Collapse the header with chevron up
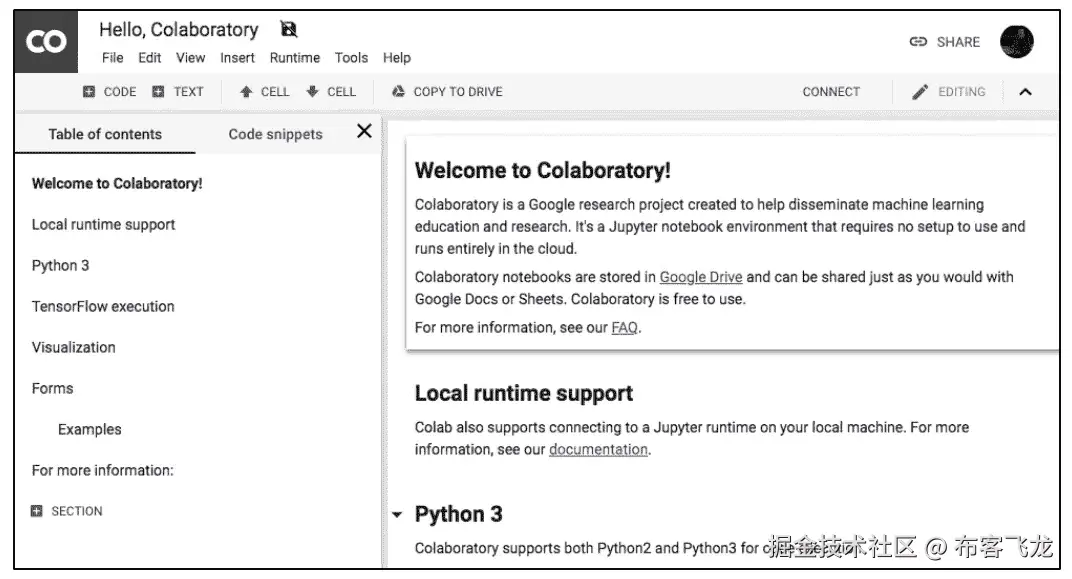Screen dimensions: 1072x579 pos(1025,92)
